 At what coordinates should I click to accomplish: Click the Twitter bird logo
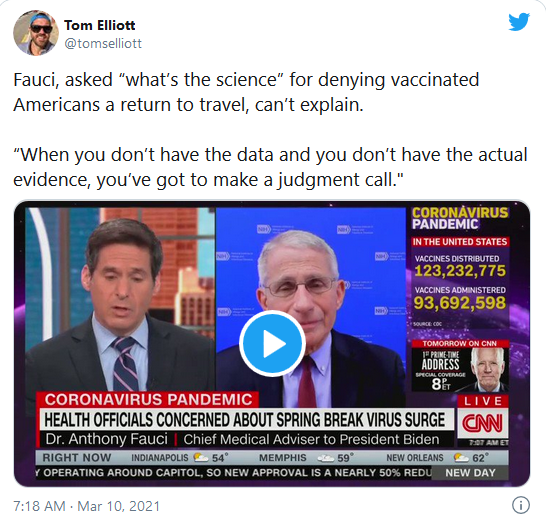coord(519,22)
